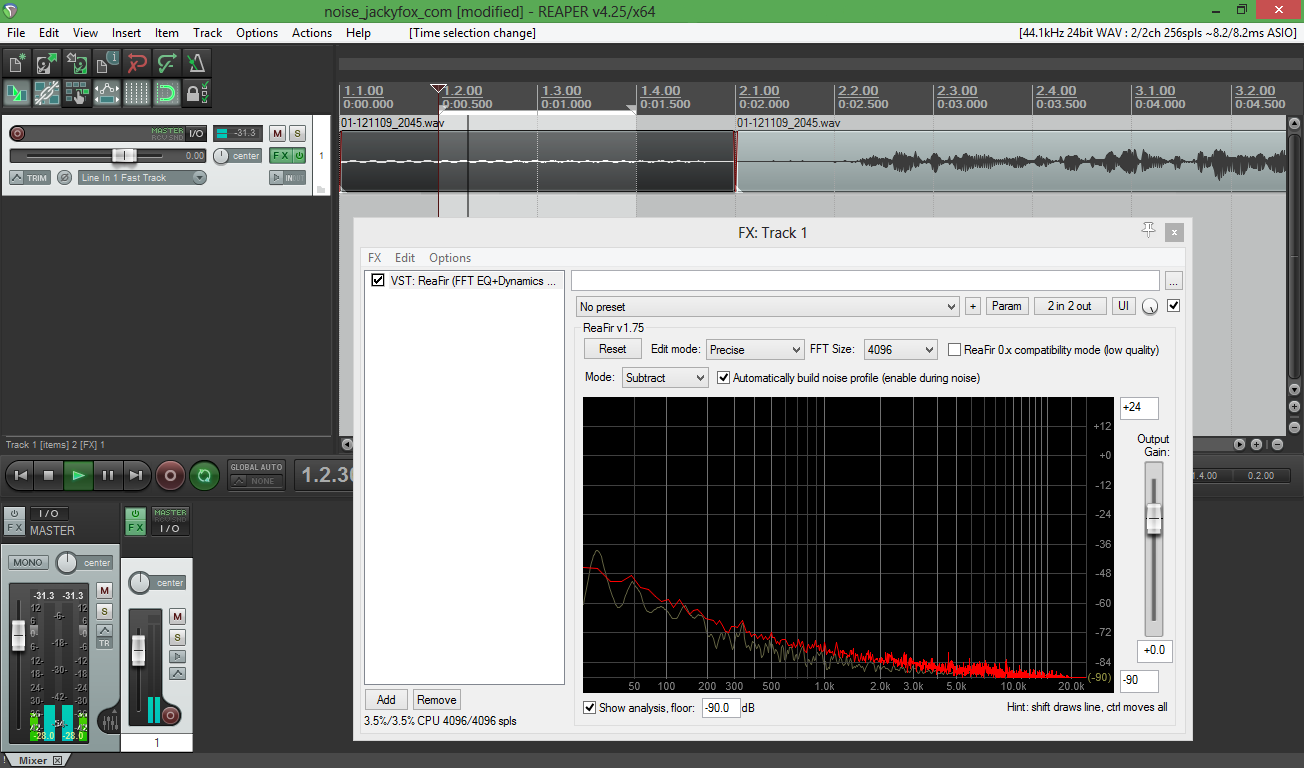This screenshot has height=768, width=1304.
Task: Open the Options menu in FX window
Action: (x=450, y=258)
